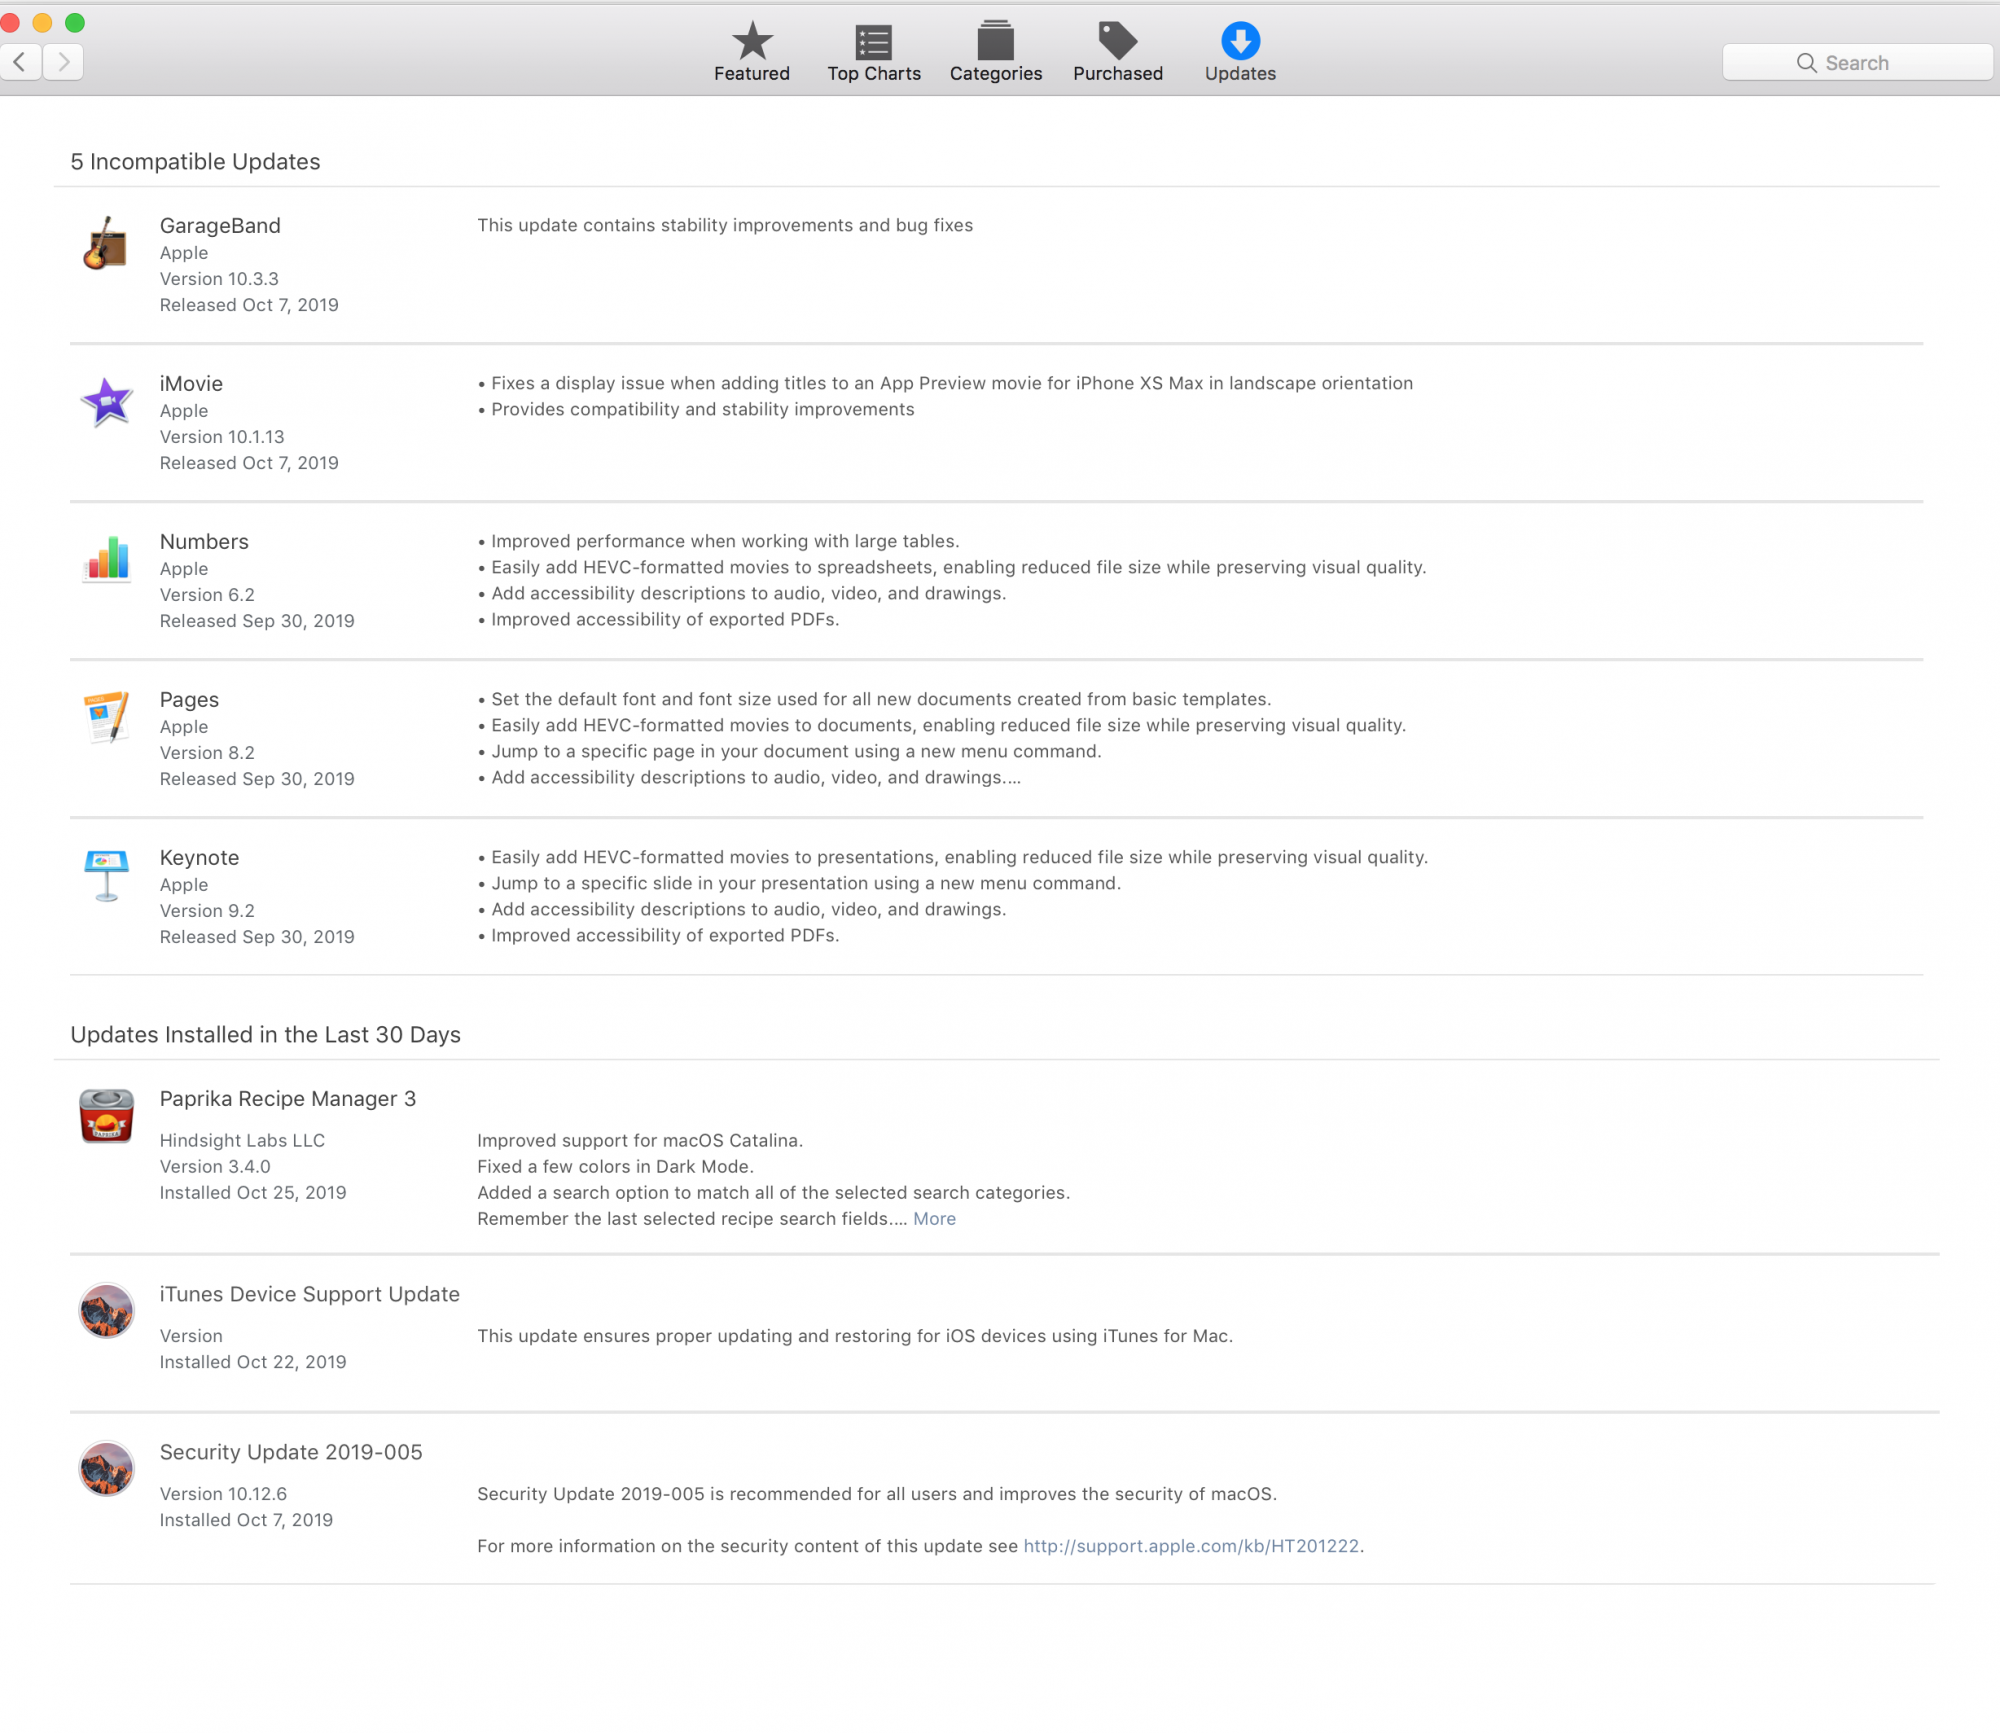
Task: Click Improved support for macOS Catalina
Action: 640,1141
